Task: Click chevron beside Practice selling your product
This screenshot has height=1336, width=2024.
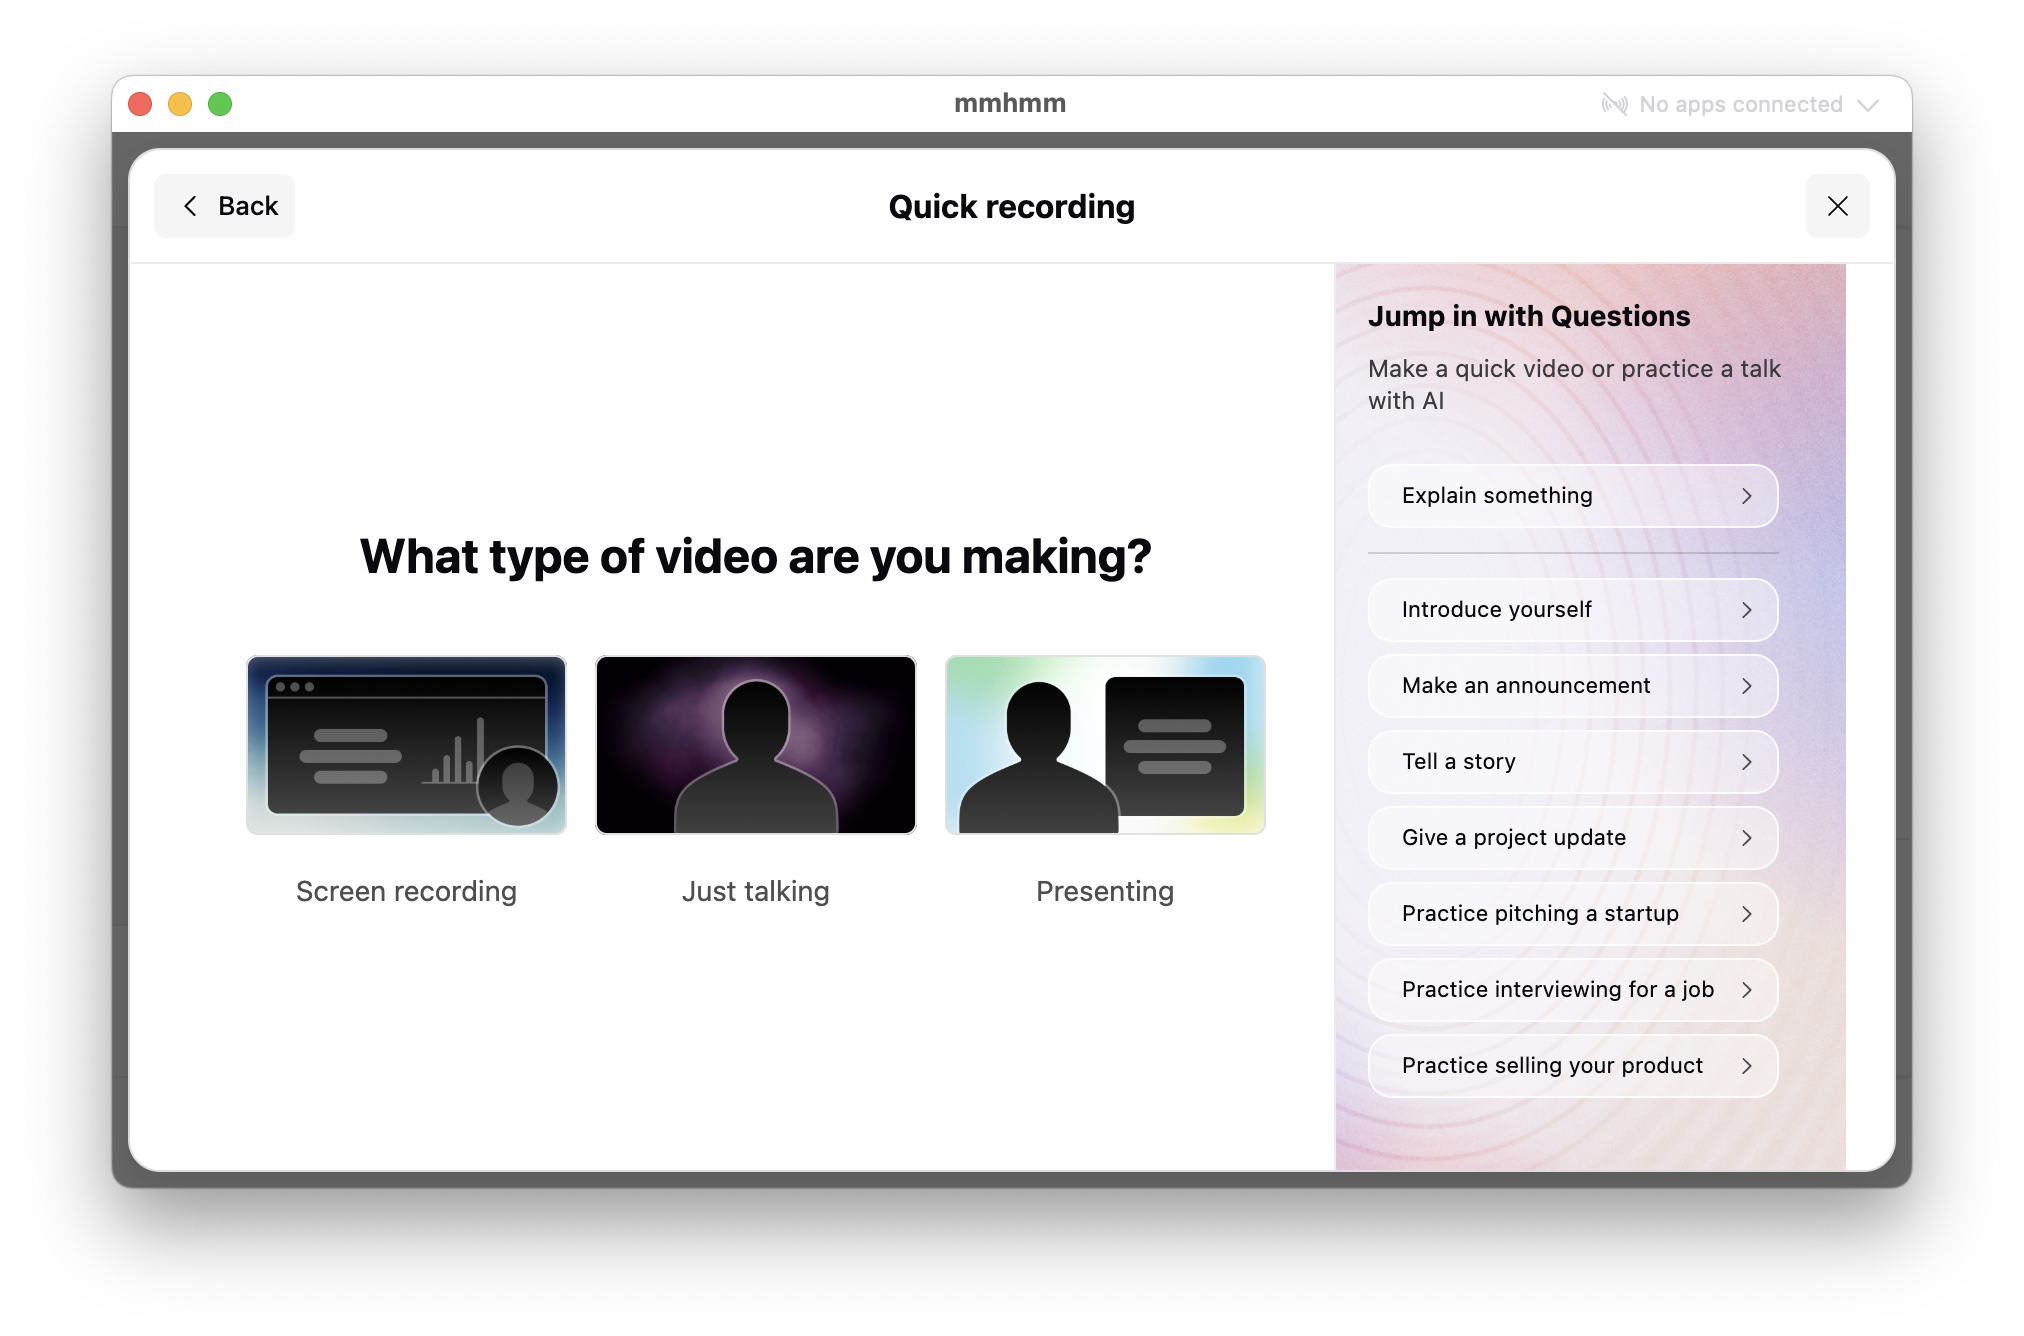Action: [1746, 1066]
